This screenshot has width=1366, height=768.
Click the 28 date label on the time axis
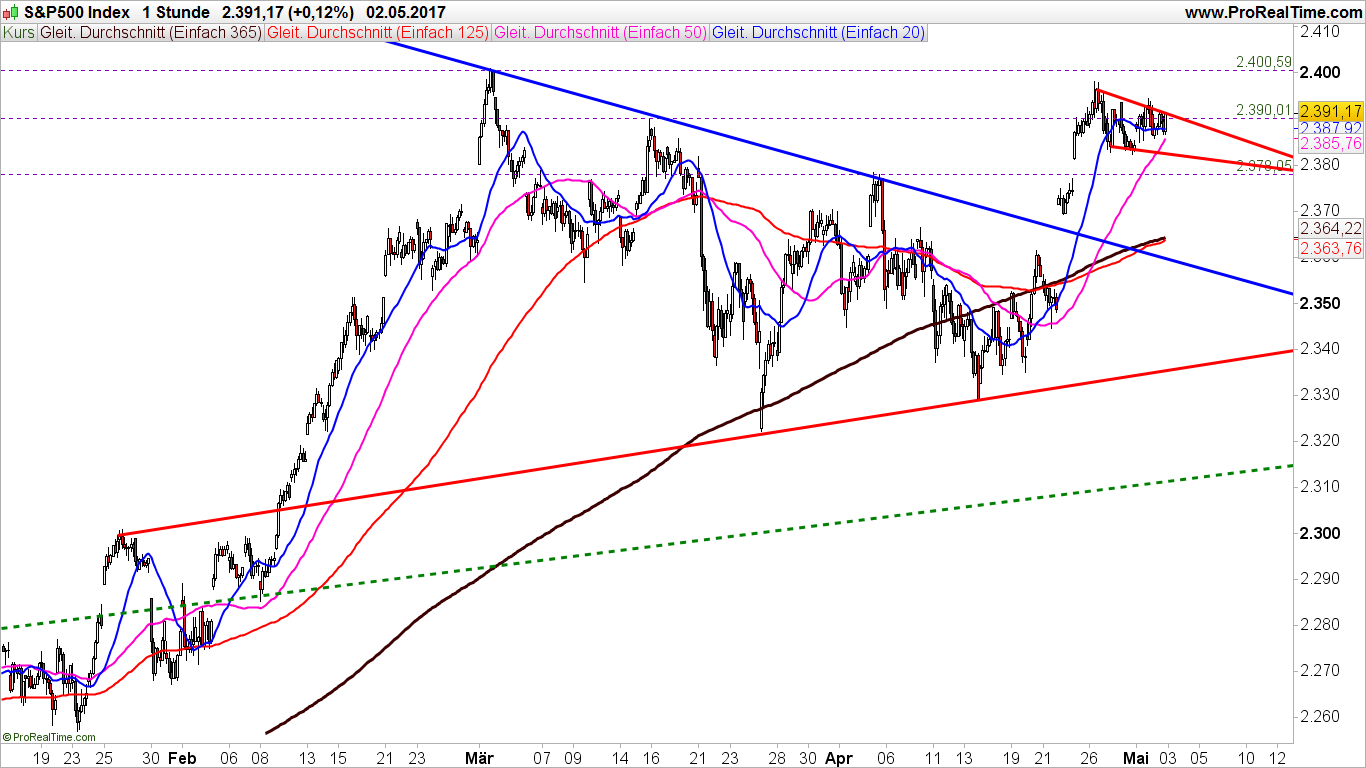(x=777, y=757)
